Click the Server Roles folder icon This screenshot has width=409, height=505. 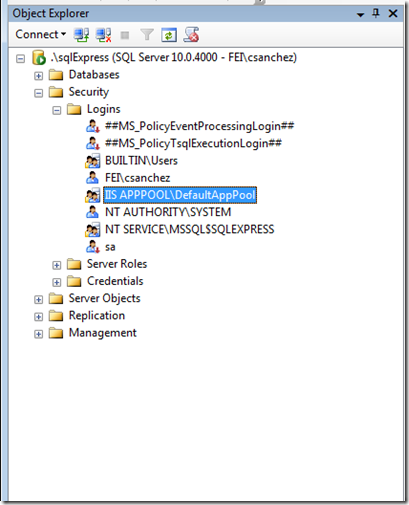pyautogui.click(x=74, y=264)
